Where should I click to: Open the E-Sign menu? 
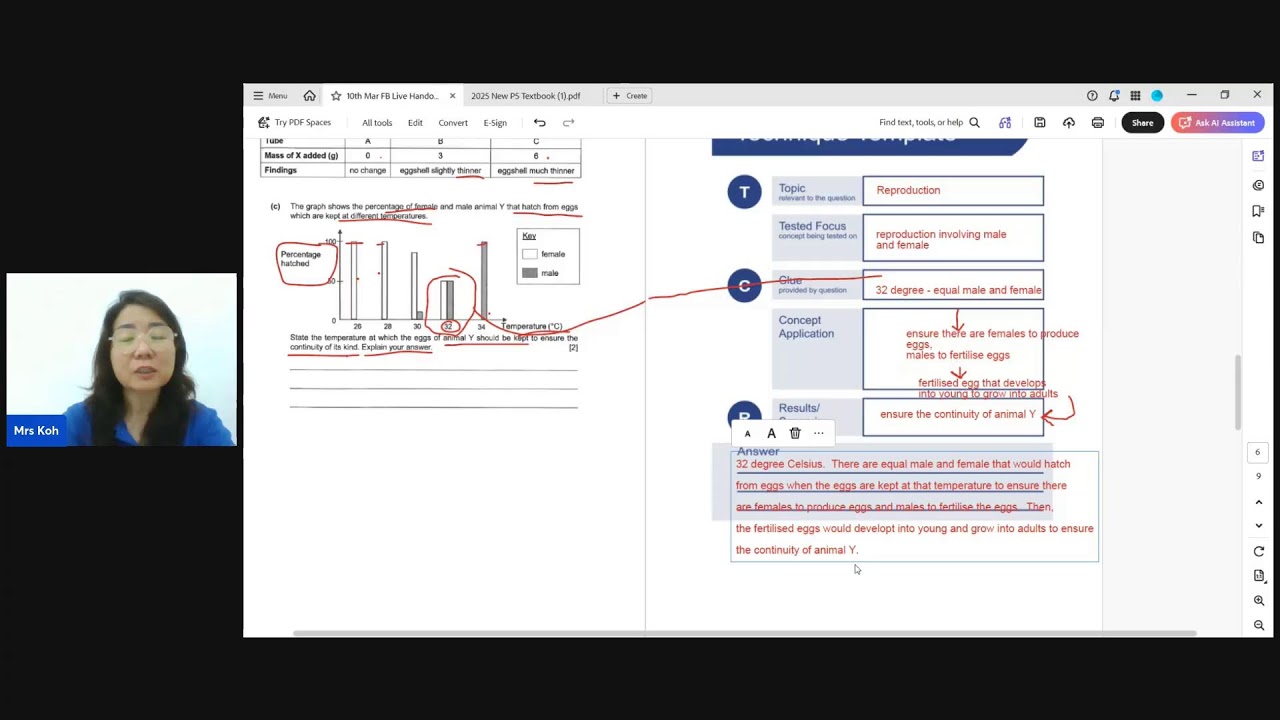click(x=495, y=123)
